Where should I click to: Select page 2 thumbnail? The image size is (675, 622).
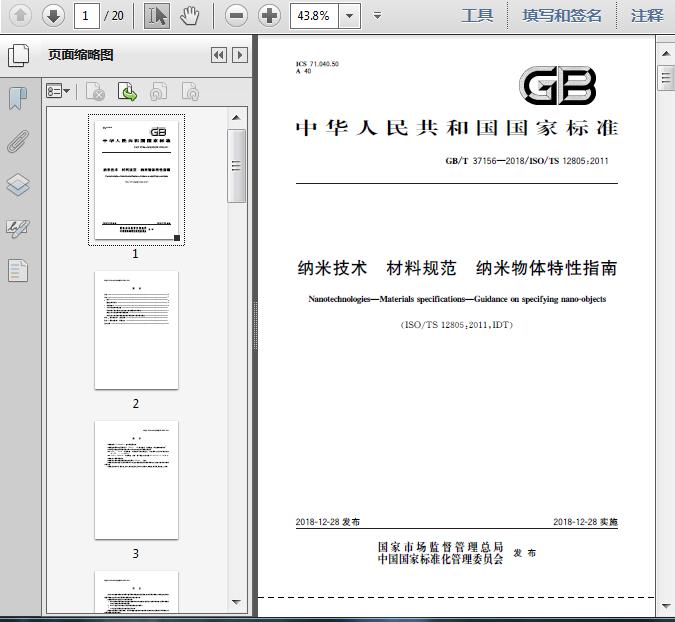(136, 330)
